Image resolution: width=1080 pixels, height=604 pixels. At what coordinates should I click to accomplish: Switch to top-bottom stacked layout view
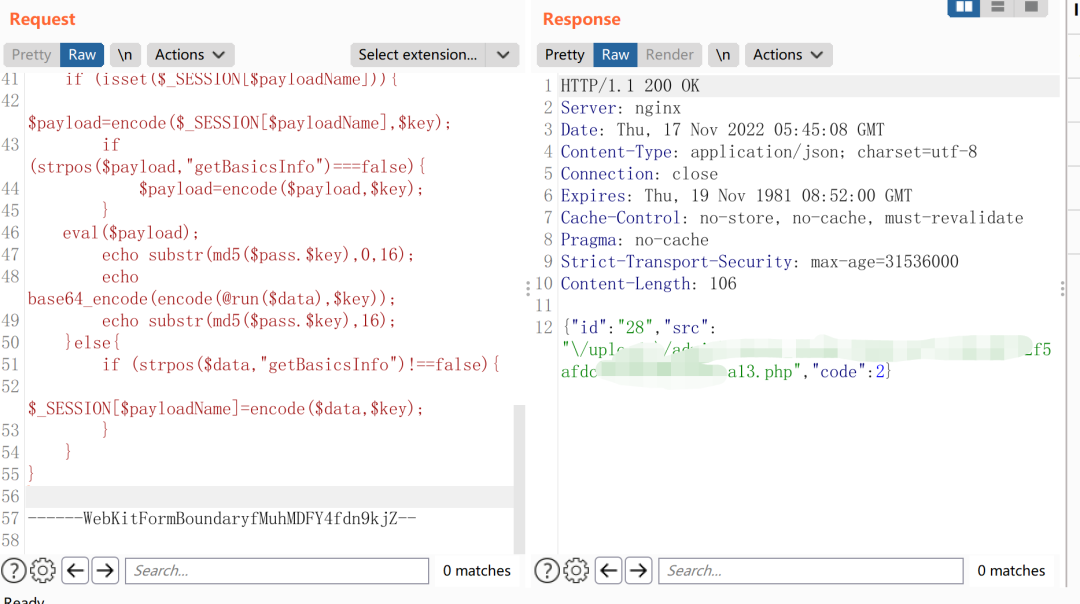[x=997, y=8]
